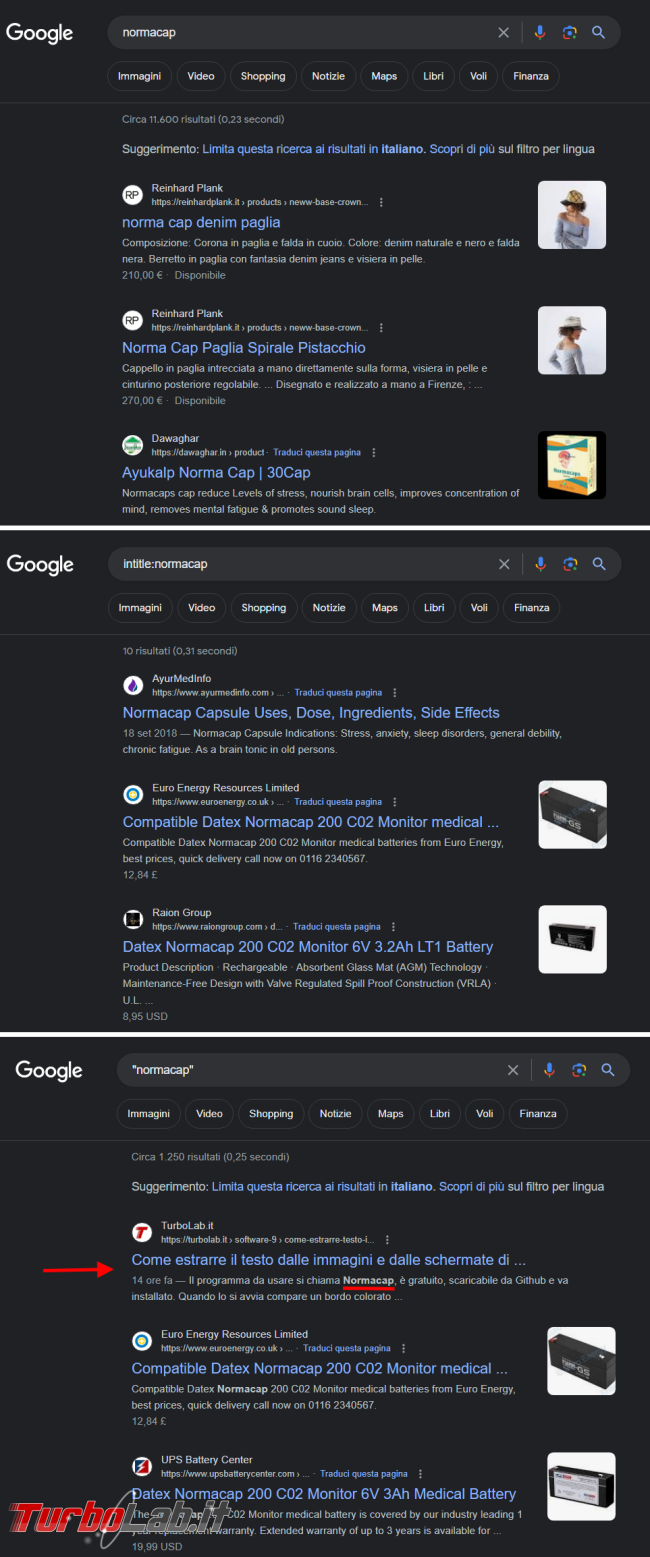This screenshot has height=1557, width=650.
Task: Open the norma cap denim paglia result
Action: [x=201, y=222]
